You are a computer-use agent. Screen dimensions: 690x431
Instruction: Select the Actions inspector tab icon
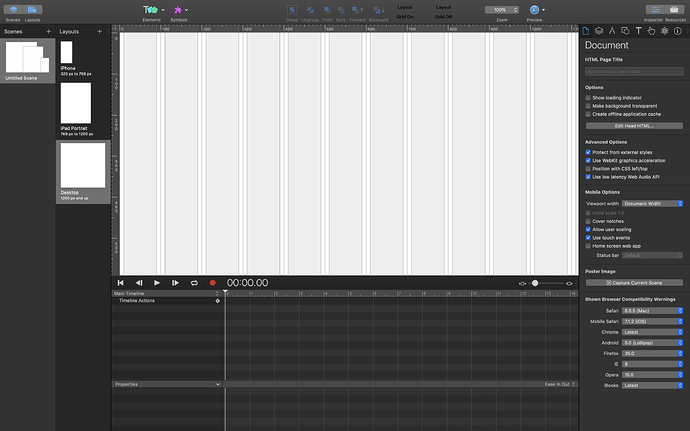[x=651, y=31]
